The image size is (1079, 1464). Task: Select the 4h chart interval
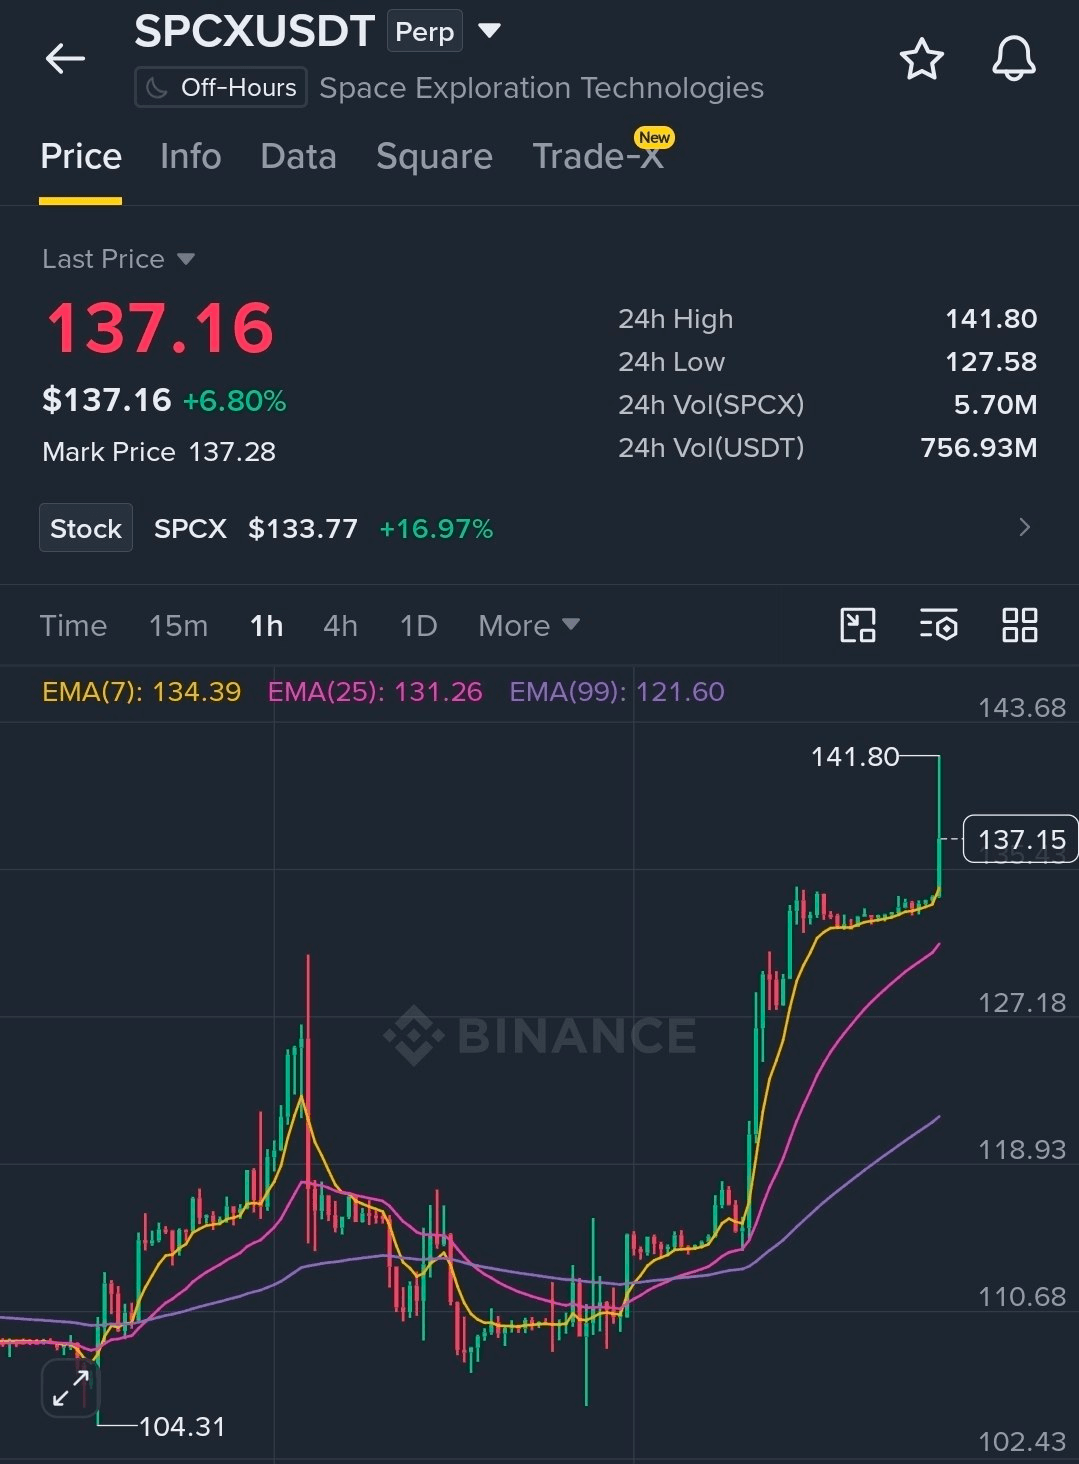340,626
